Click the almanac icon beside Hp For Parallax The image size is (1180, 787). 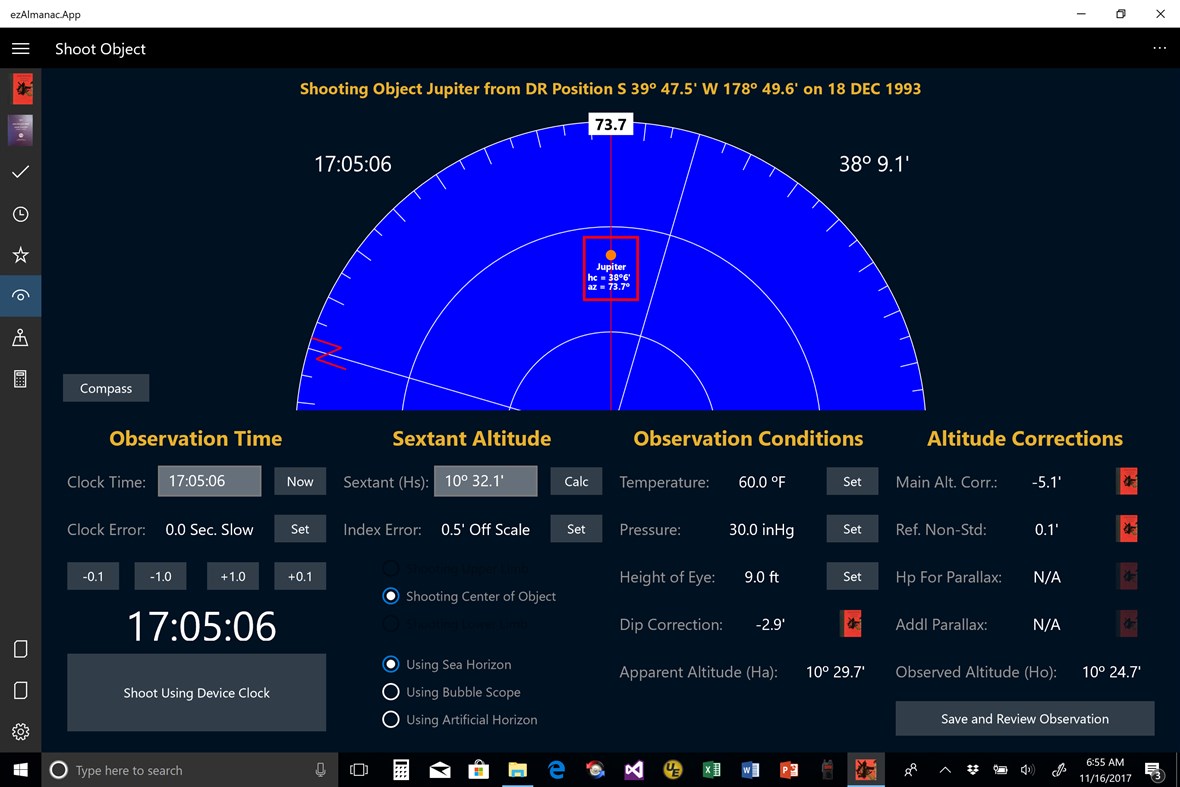pos(1127,576)
